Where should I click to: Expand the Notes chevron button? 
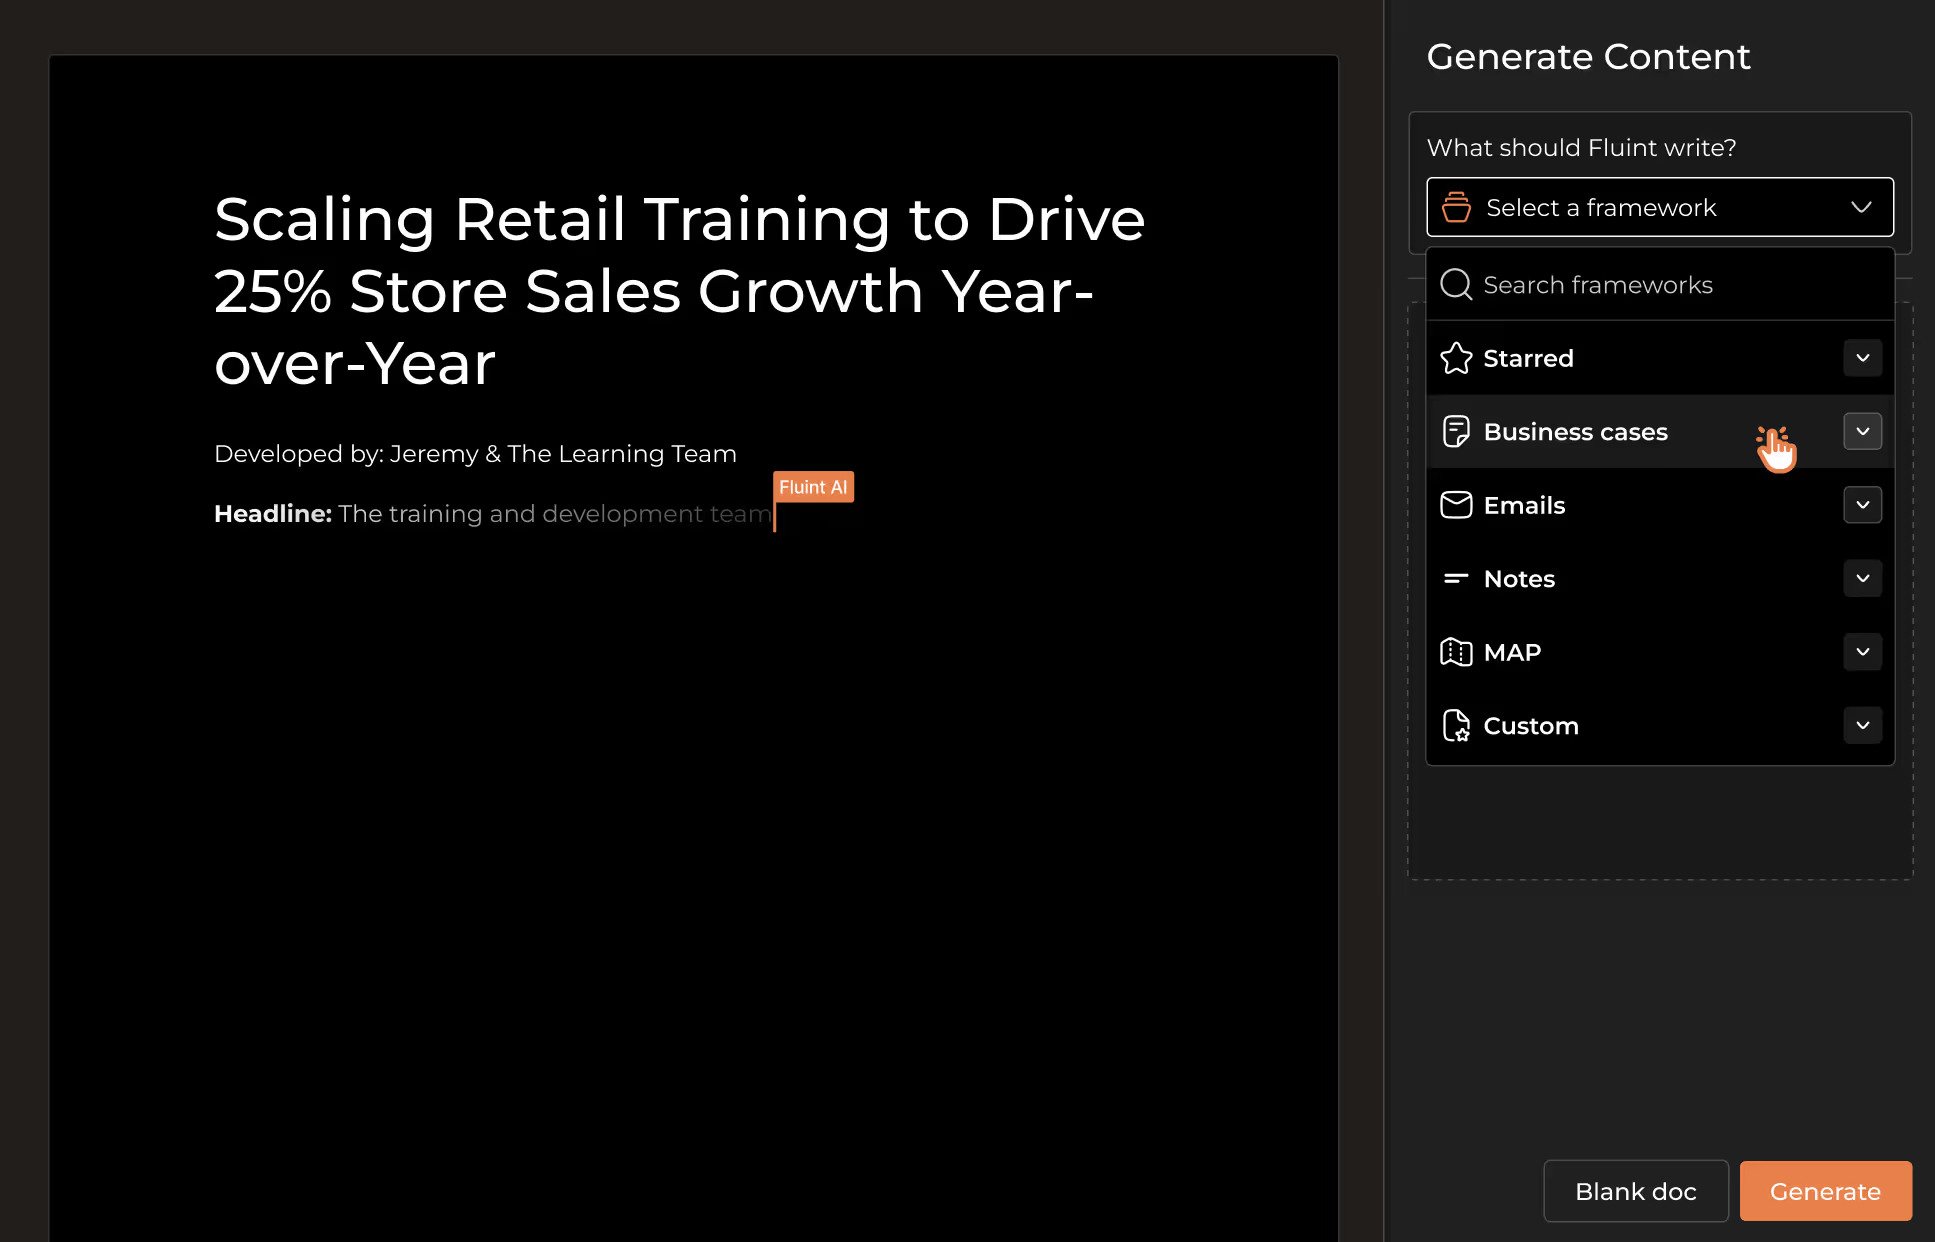pos(1862,579)
